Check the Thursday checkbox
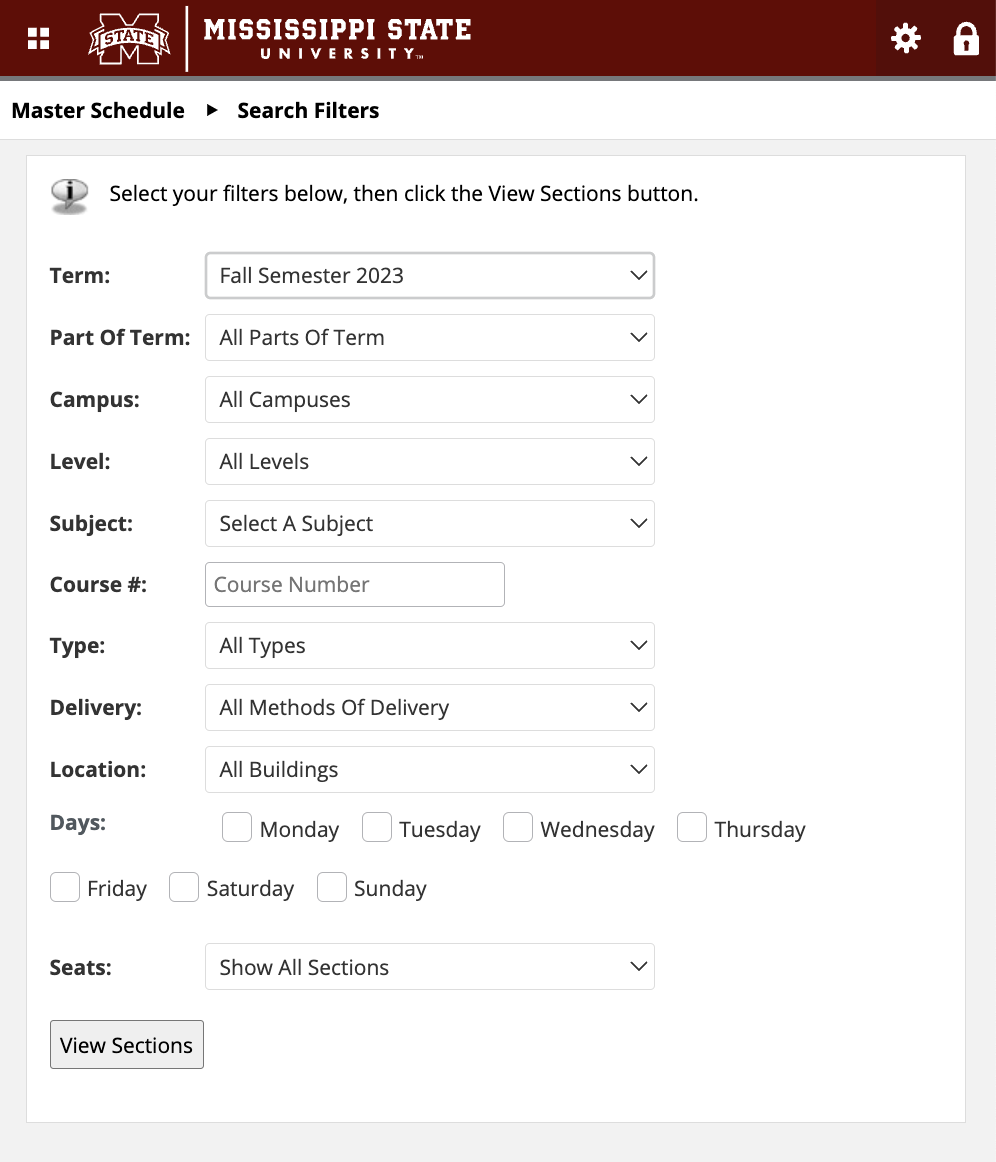This screenshot has width=996, height=1162. point(691,827)
